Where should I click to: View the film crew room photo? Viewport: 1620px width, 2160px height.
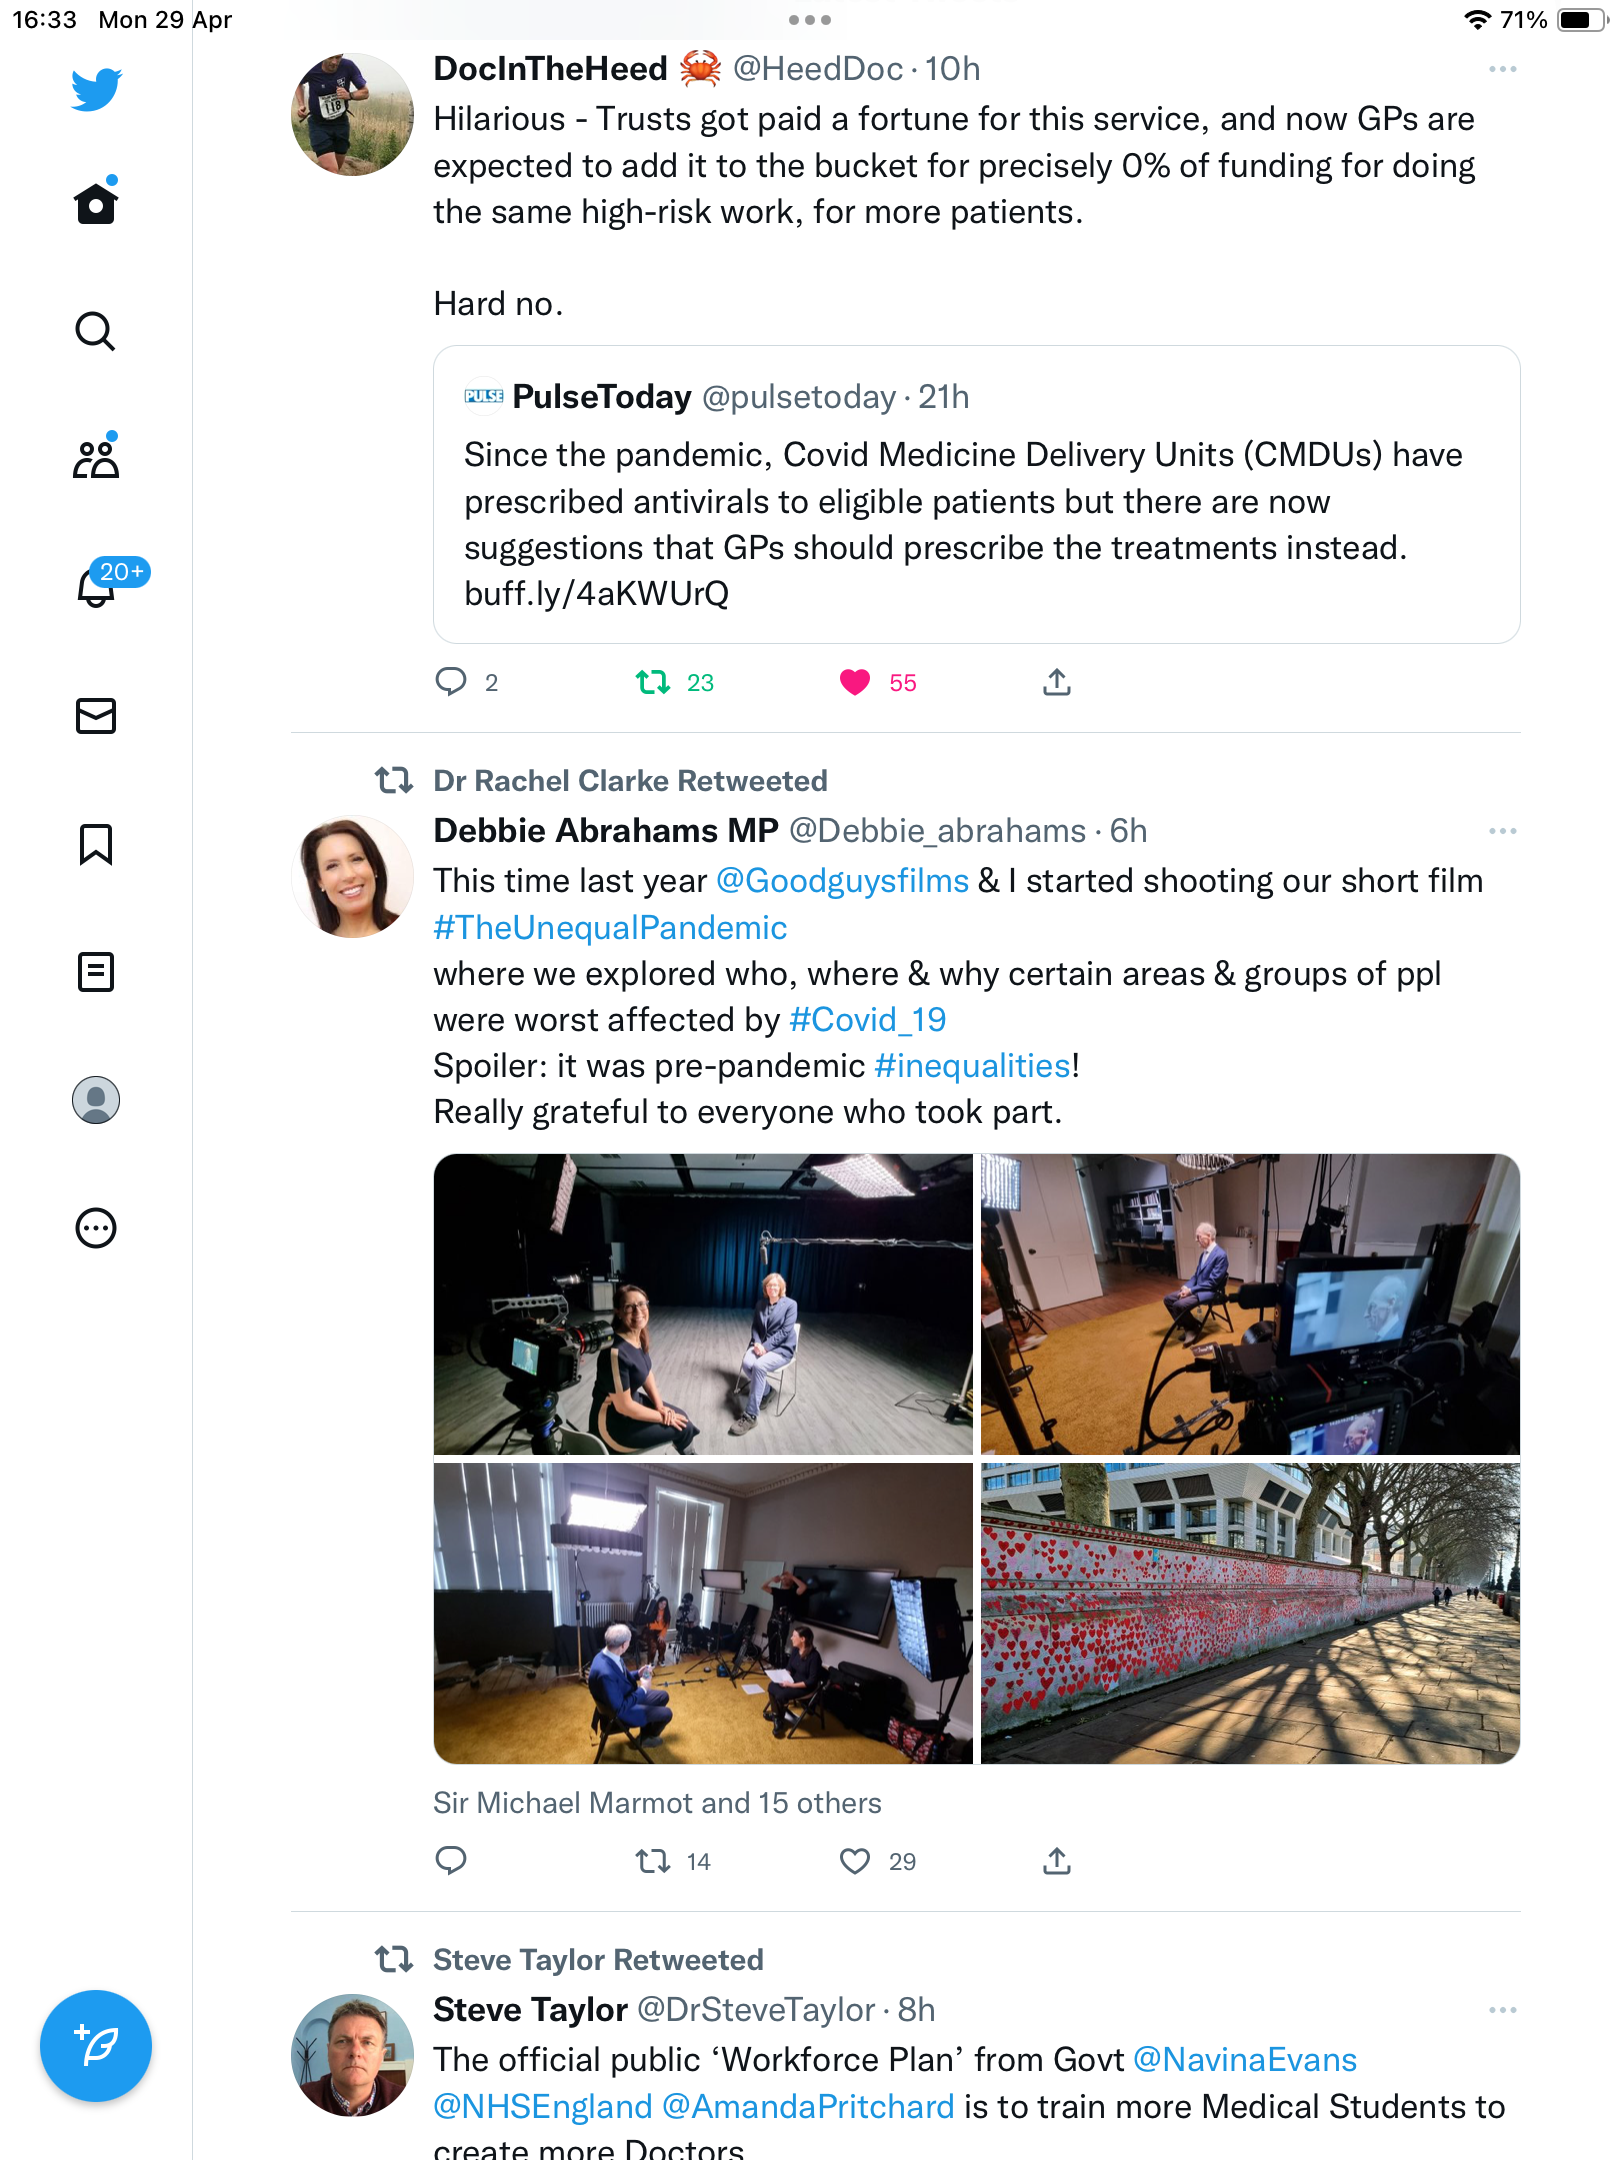click(x=703, y=1613)
